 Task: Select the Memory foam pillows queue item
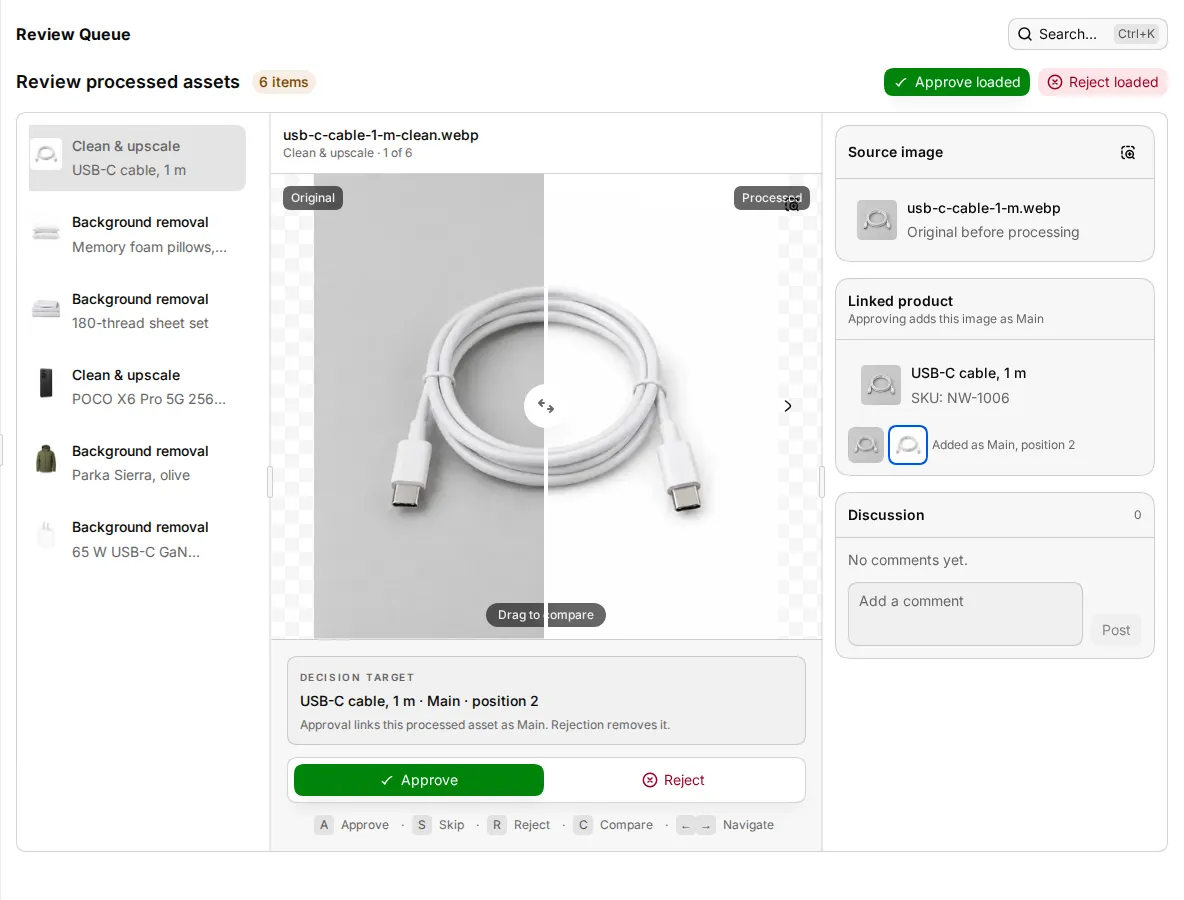(137, 235)
